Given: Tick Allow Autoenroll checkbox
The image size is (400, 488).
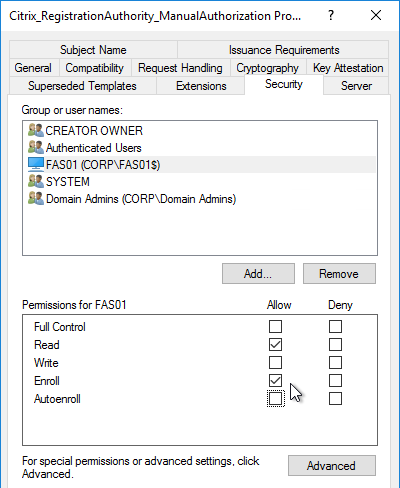Looking at the screenshot, I should (x=275, y=399).
